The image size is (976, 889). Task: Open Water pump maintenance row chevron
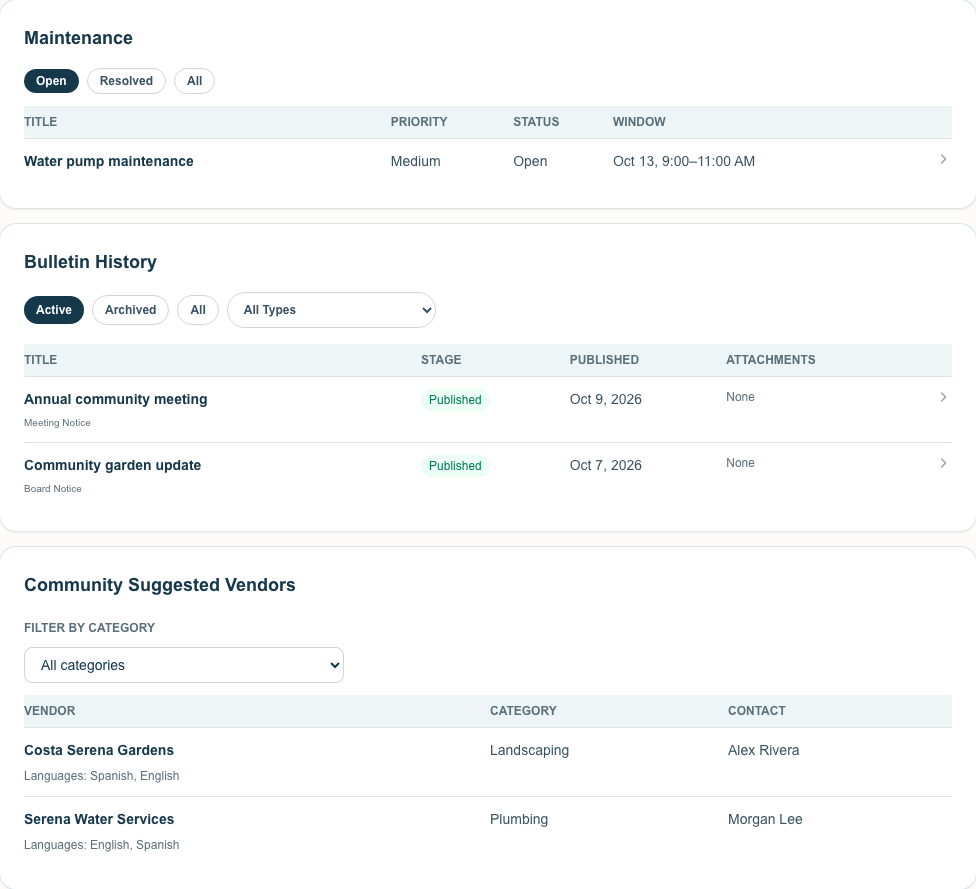pos(943,159)
